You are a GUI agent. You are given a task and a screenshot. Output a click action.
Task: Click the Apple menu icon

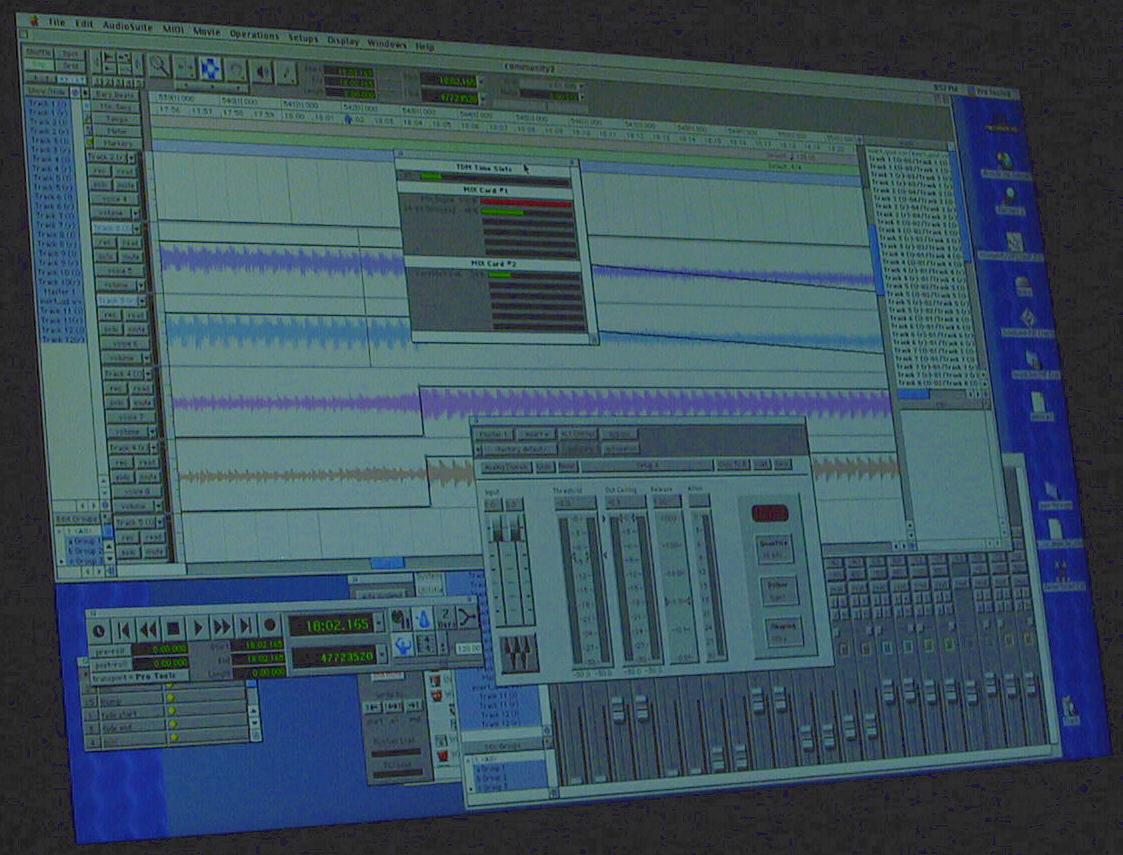pyautogui.click(x=32, y=21)
